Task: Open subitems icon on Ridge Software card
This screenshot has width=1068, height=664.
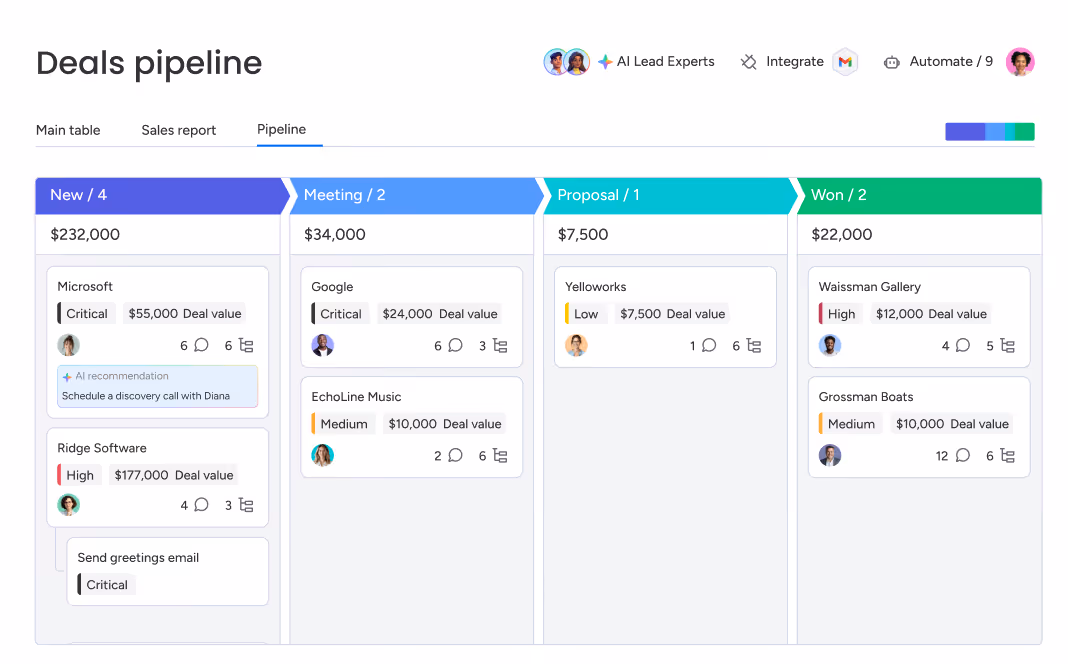Action: click(x=247, y=505)
